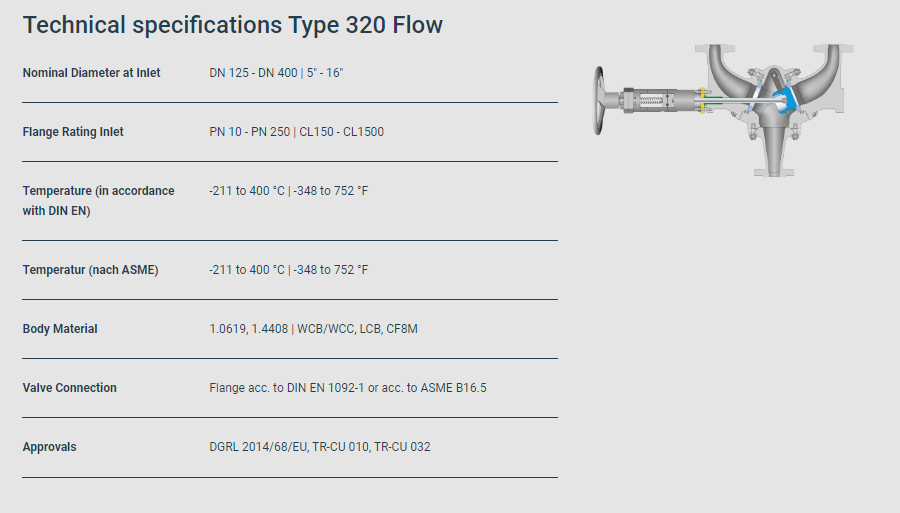Select the Nominal Diameter at Inlet label
The width and height of the screenshot is (900, 513).
tap(91, 73)
